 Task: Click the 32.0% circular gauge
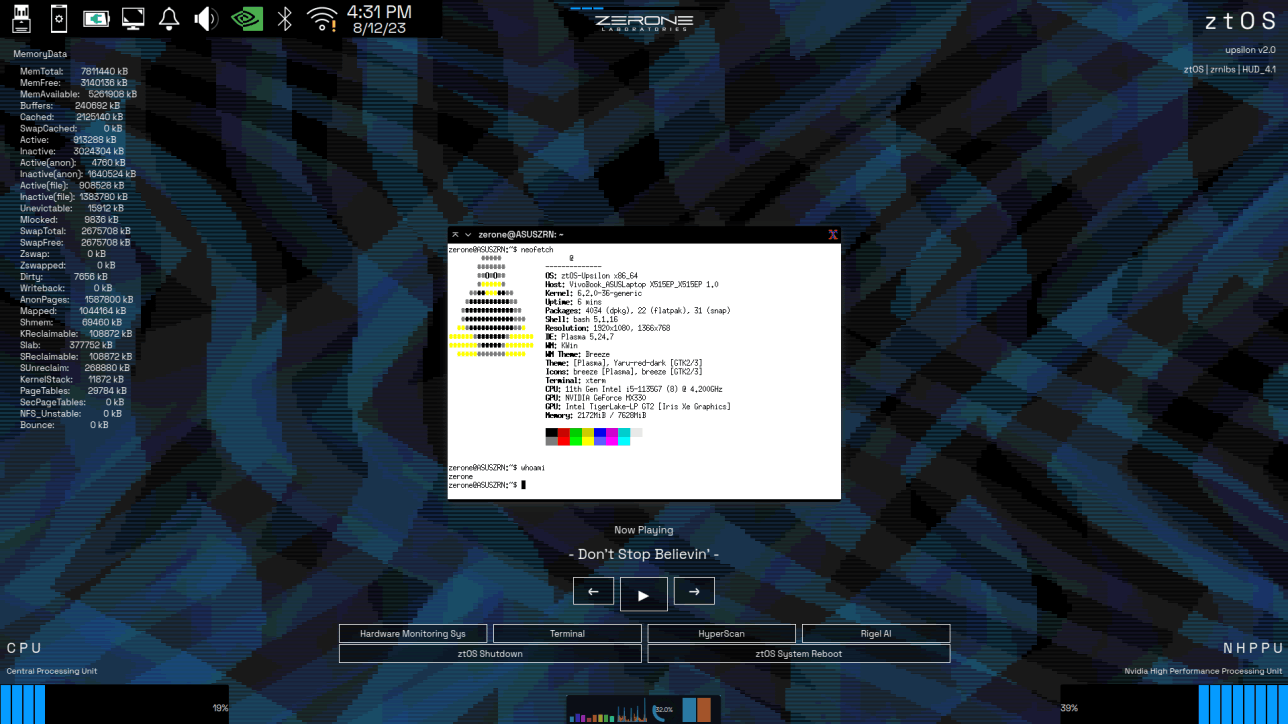663,710
